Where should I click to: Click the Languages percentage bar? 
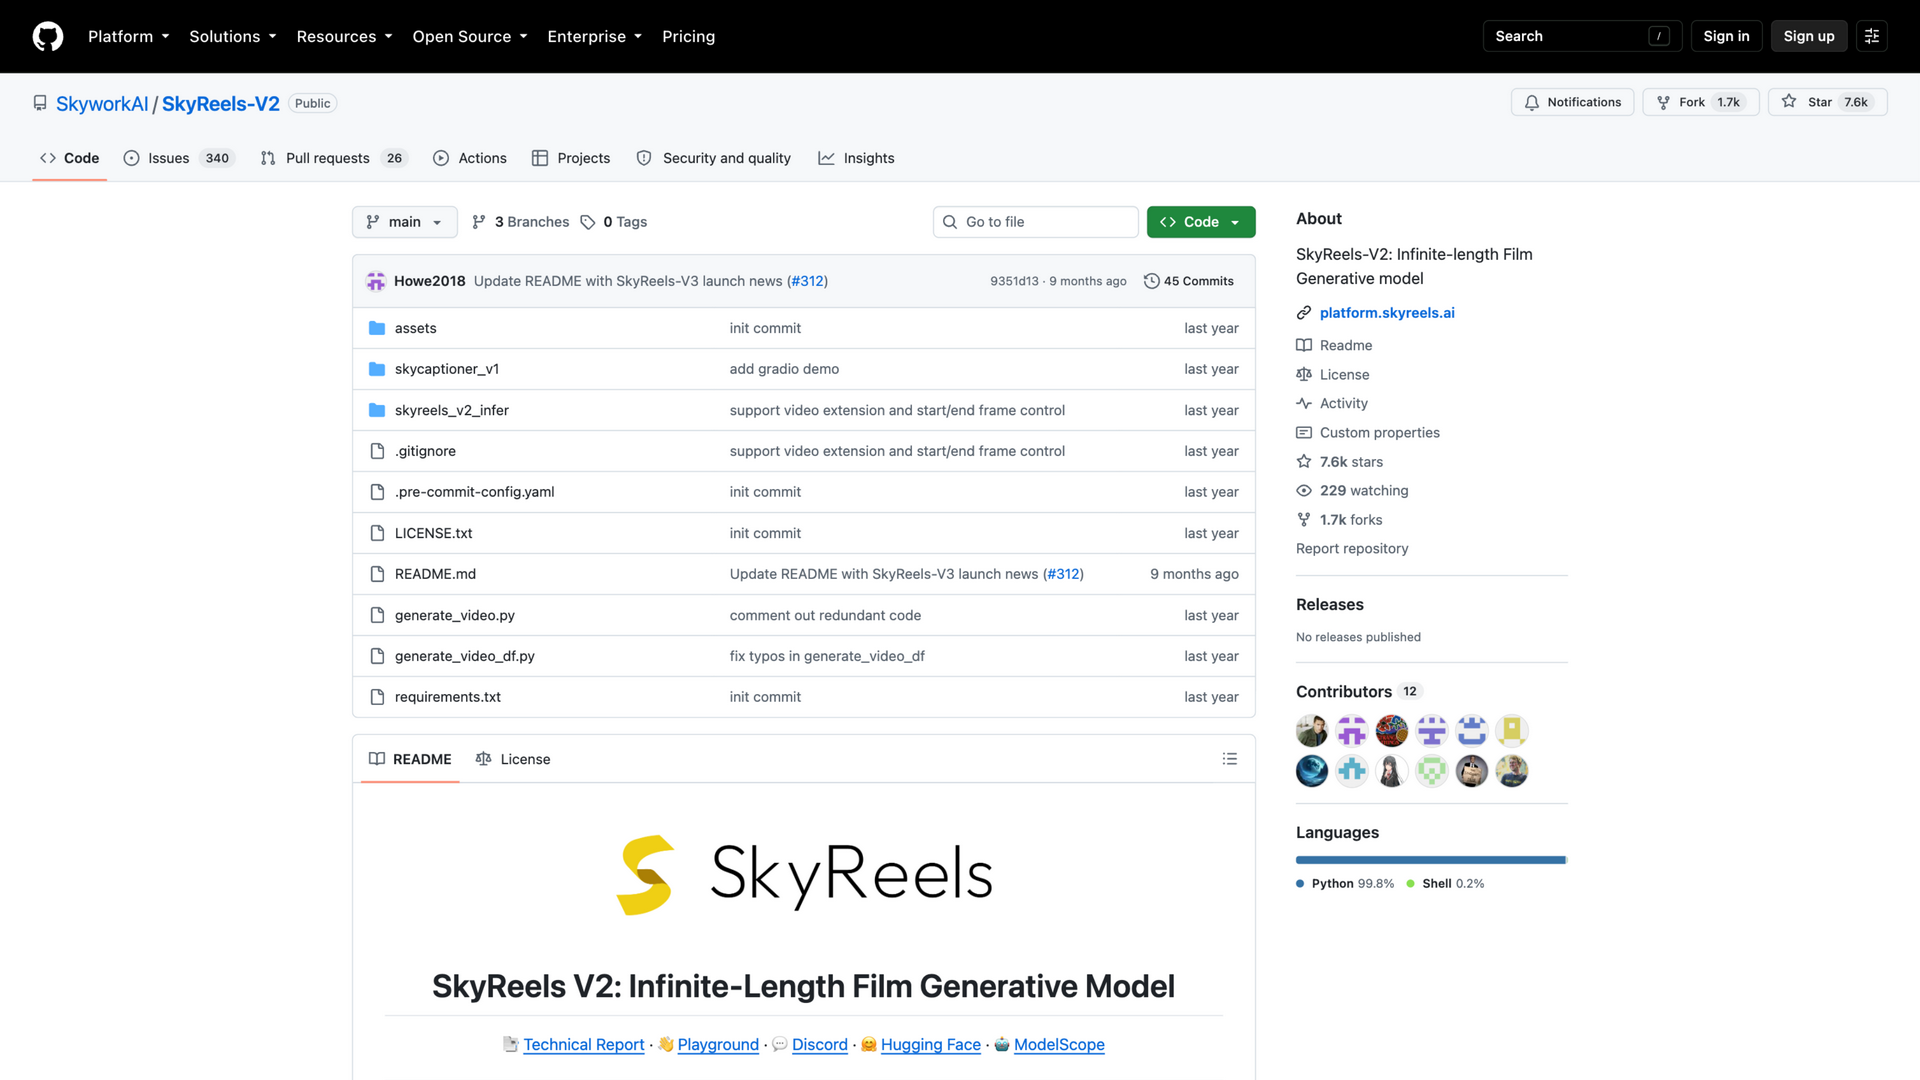pos(1431,860)
